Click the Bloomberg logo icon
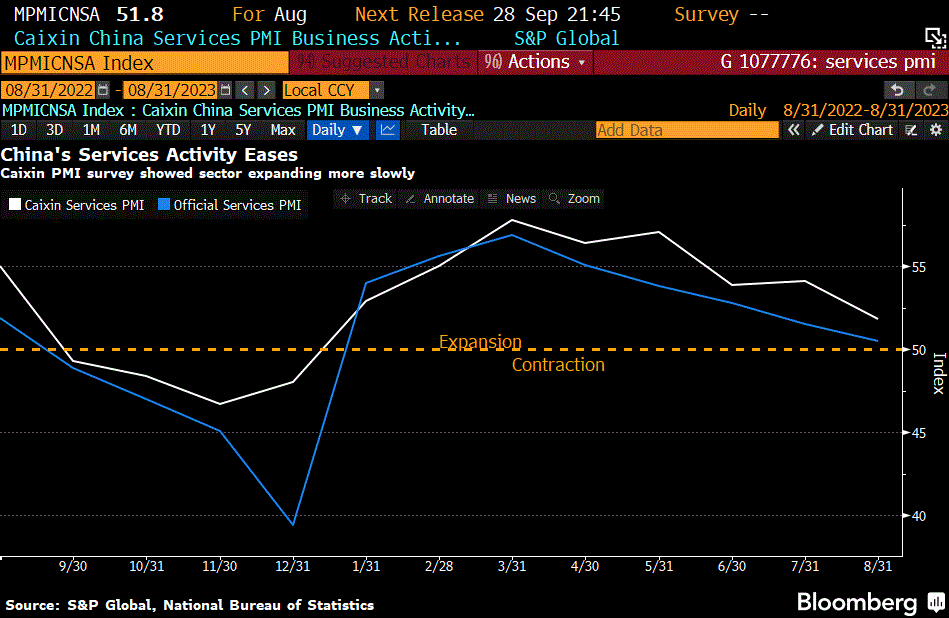 tap(936, 602)
